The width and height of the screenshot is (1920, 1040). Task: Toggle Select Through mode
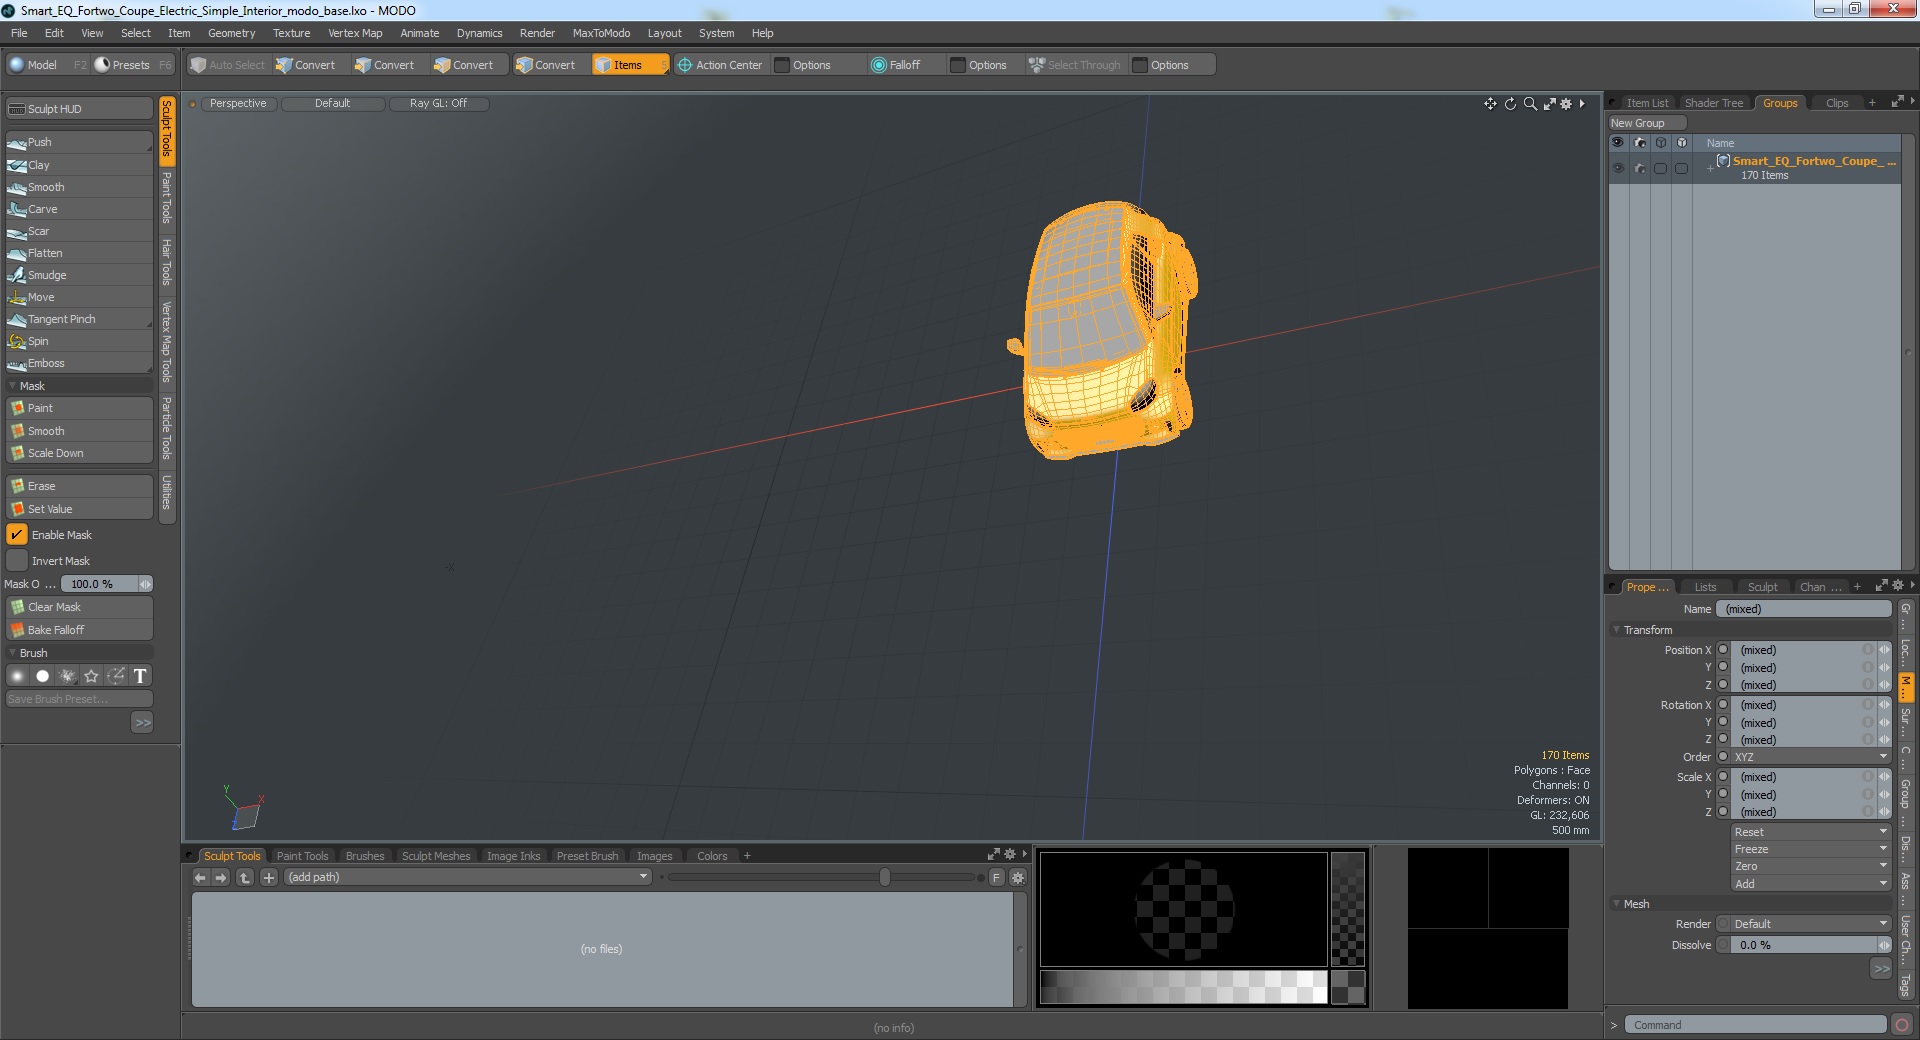pyautogui.click(x=1075, y=65)
